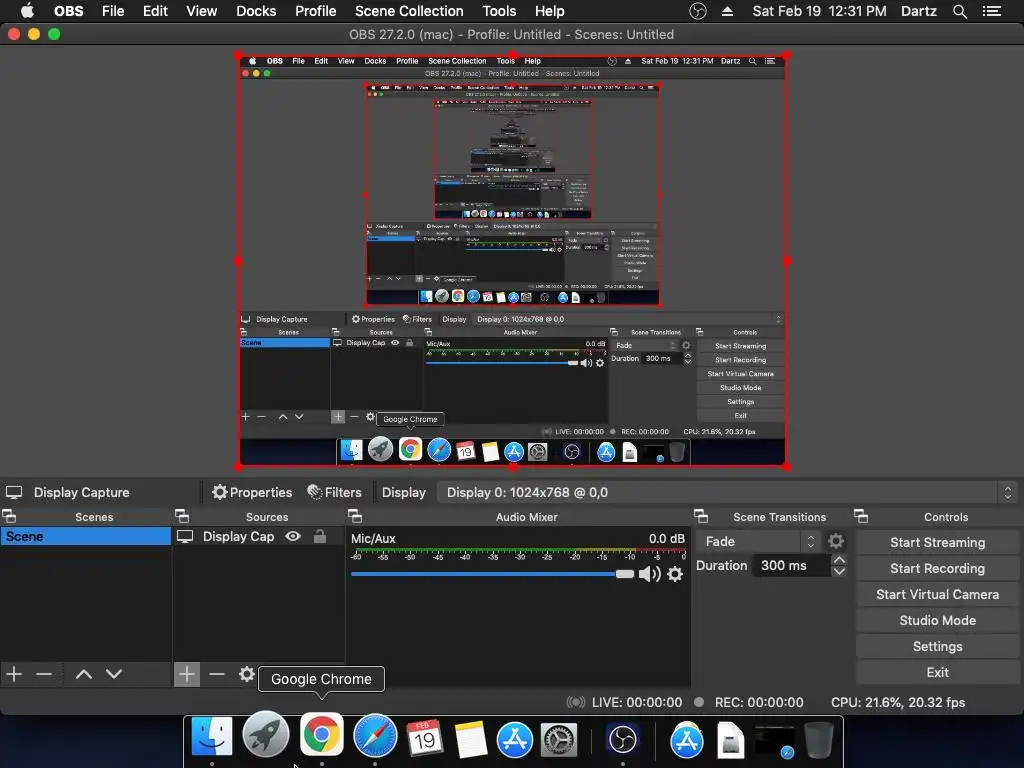This screenshot has width=1024, height=768.
Task: Move scene up with arrow icon
Action: point(84,674)
